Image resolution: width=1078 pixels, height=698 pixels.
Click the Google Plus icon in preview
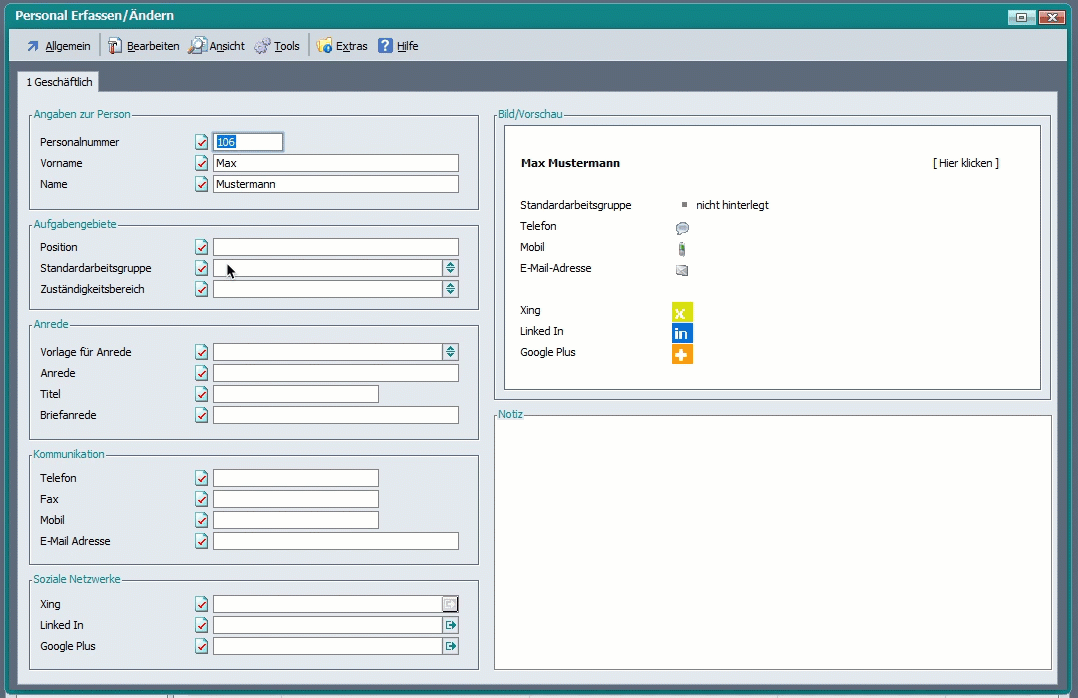coord(682,354)
